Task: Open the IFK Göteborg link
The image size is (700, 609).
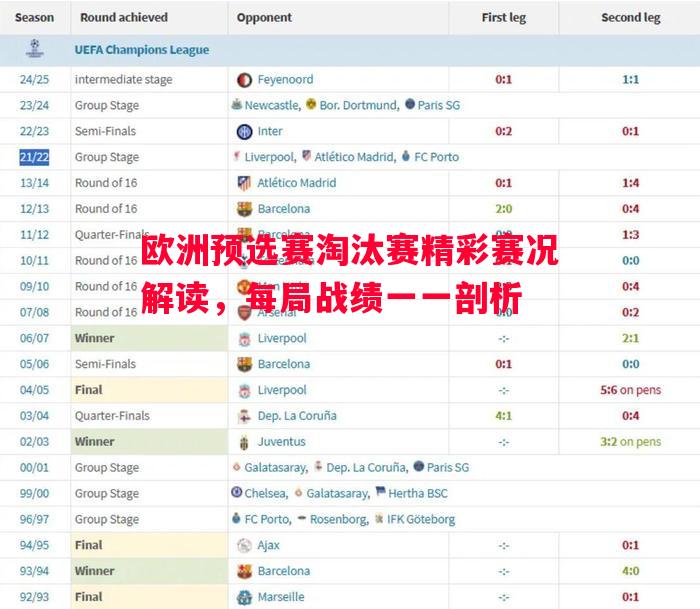Action: (x=421, y=519)
